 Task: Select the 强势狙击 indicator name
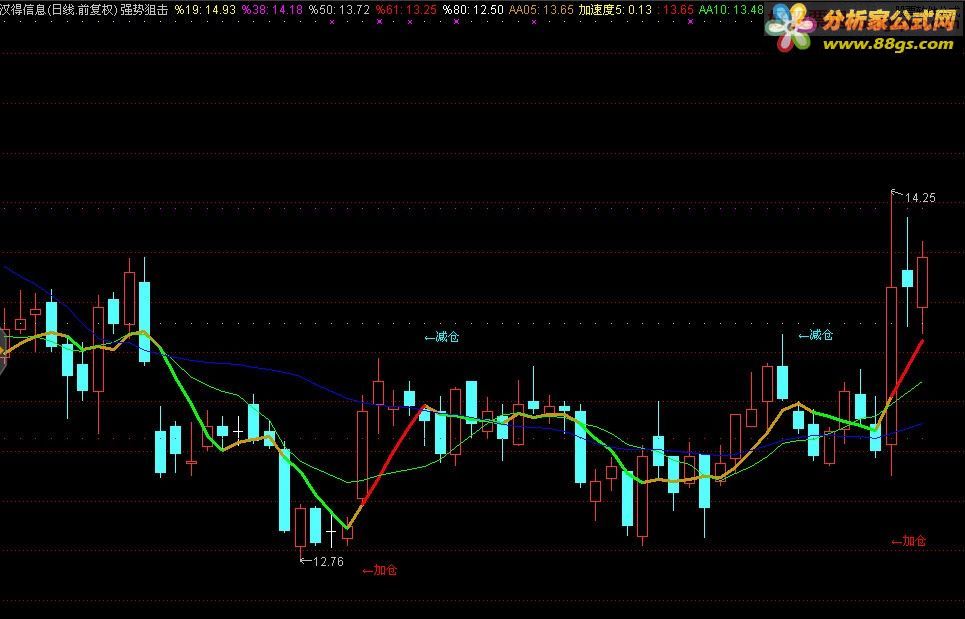click(144, 10)
